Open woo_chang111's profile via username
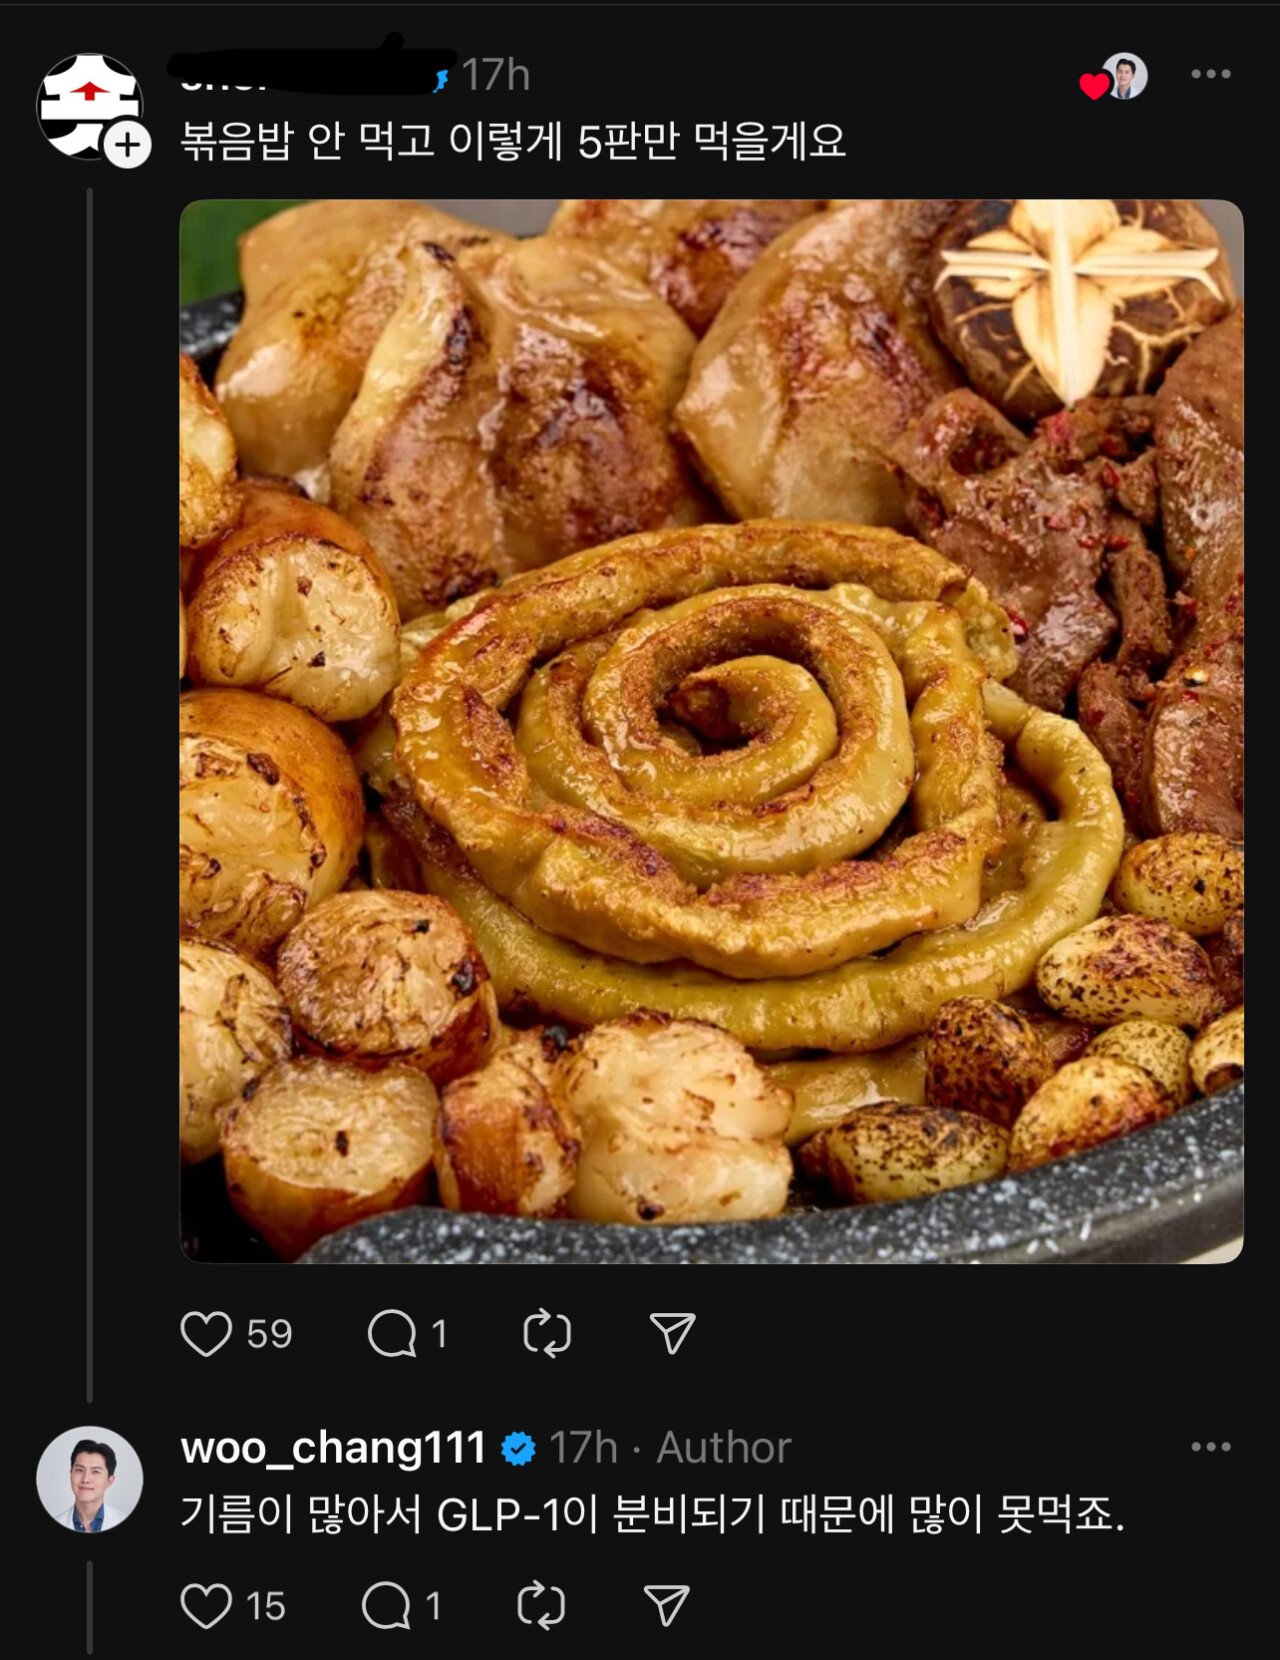The image size is (1280, 1660). [x=333, y=1447]
